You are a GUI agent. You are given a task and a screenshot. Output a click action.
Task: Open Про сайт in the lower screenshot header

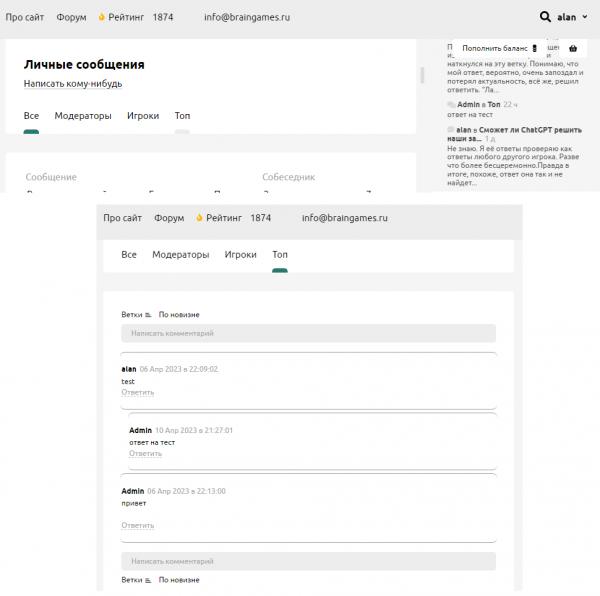[x=122, y=218]
